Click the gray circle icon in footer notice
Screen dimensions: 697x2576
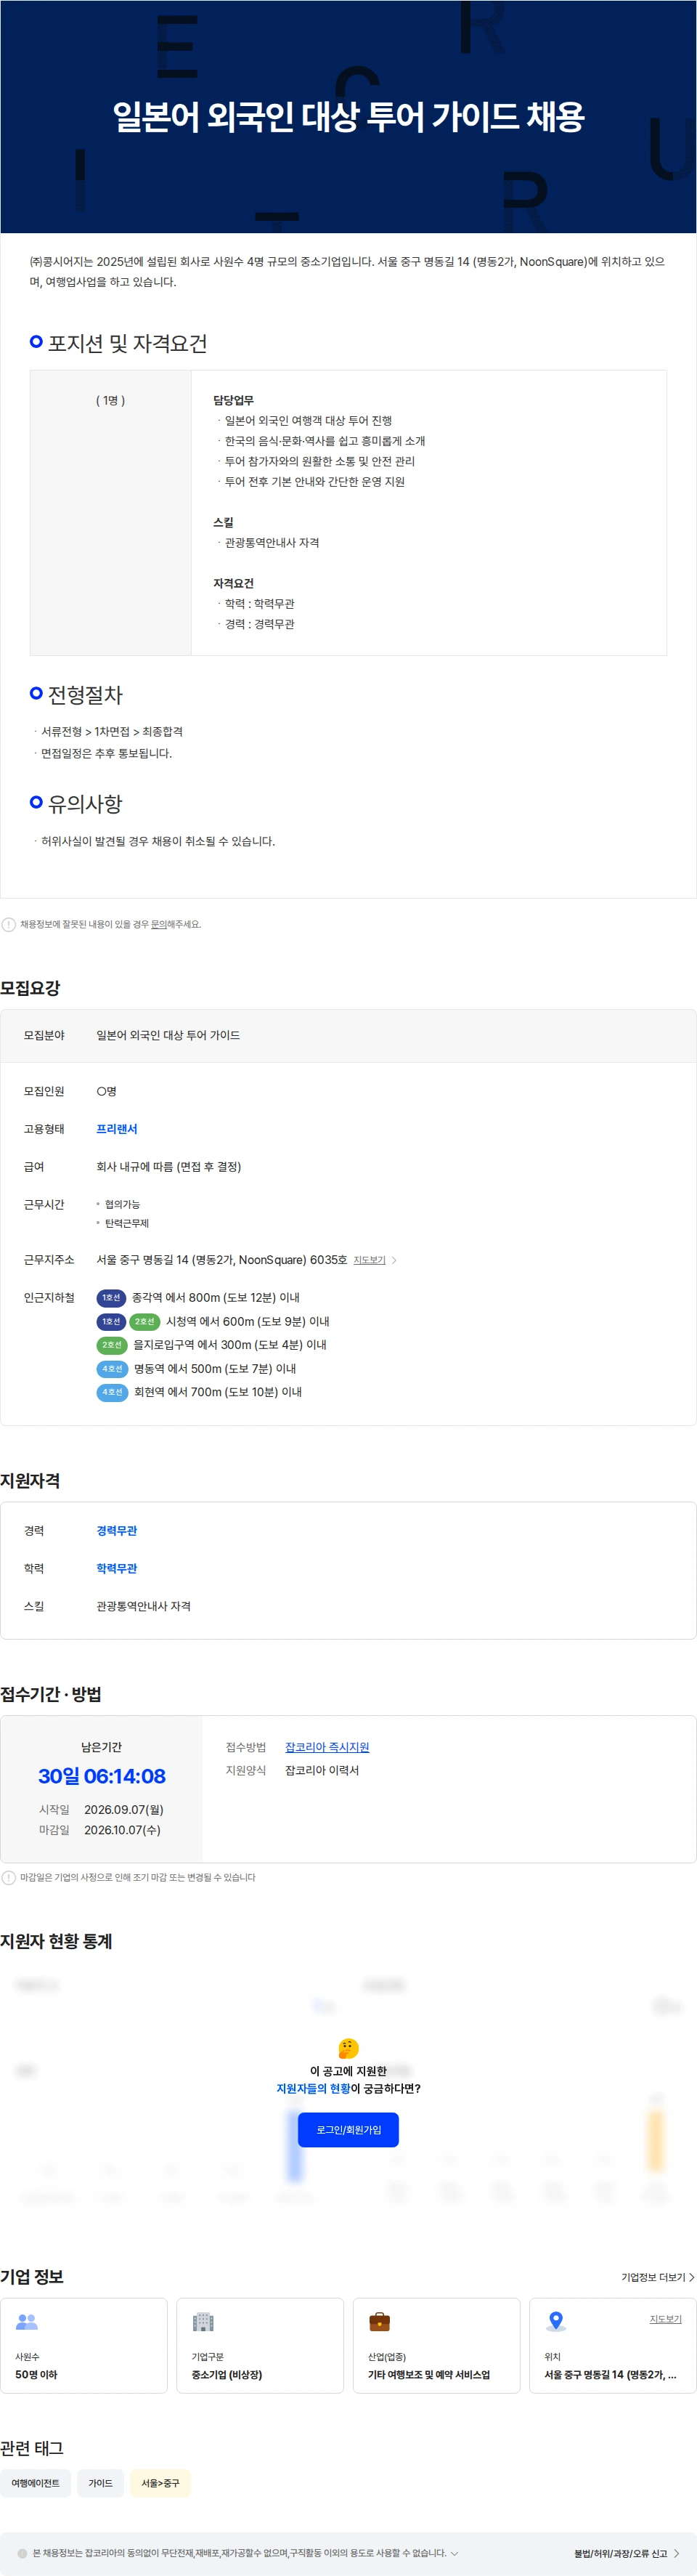click(23, 2553)
